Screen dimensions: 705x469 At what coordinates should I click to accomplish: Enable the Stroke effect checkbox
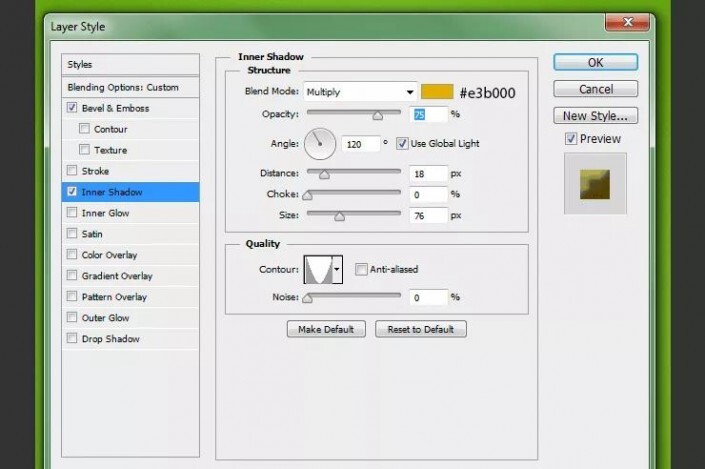point(71,171)
